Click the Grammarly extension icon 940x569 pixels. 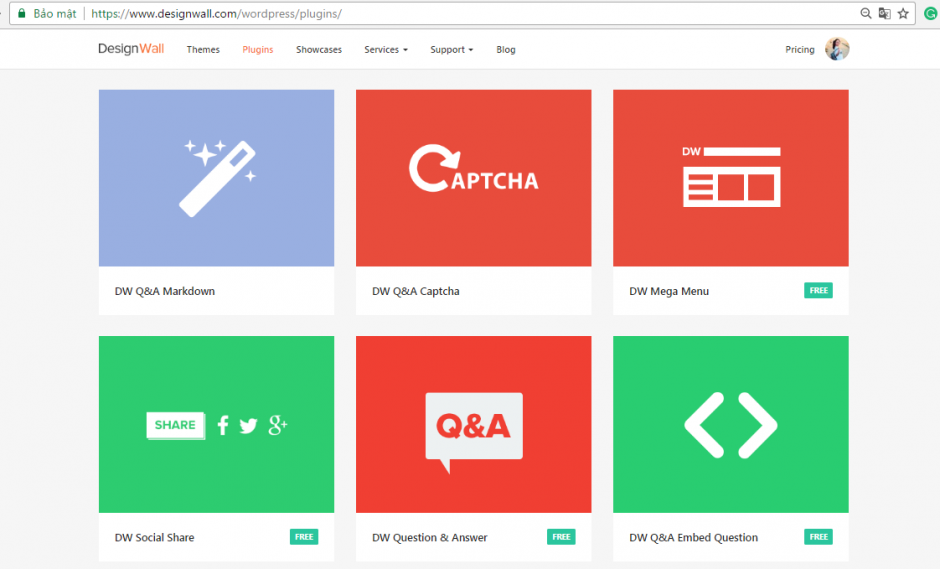(930, 13)
